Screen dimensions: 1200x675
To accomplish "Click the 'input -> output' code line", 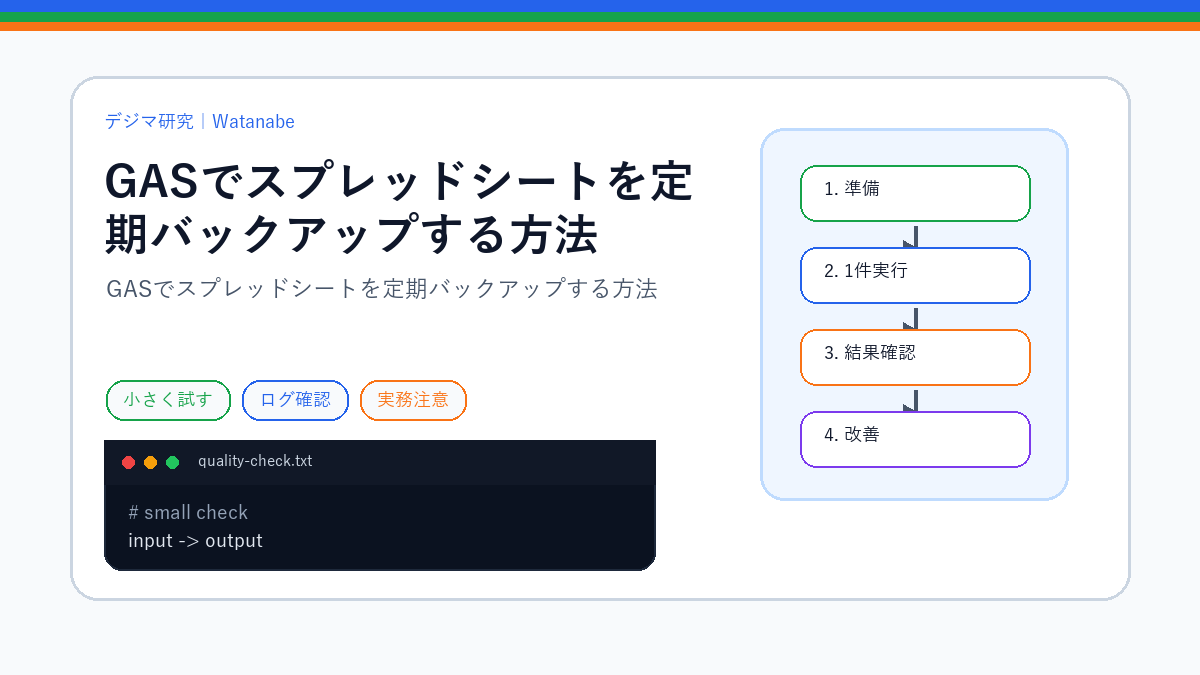I will click(195, 541).
